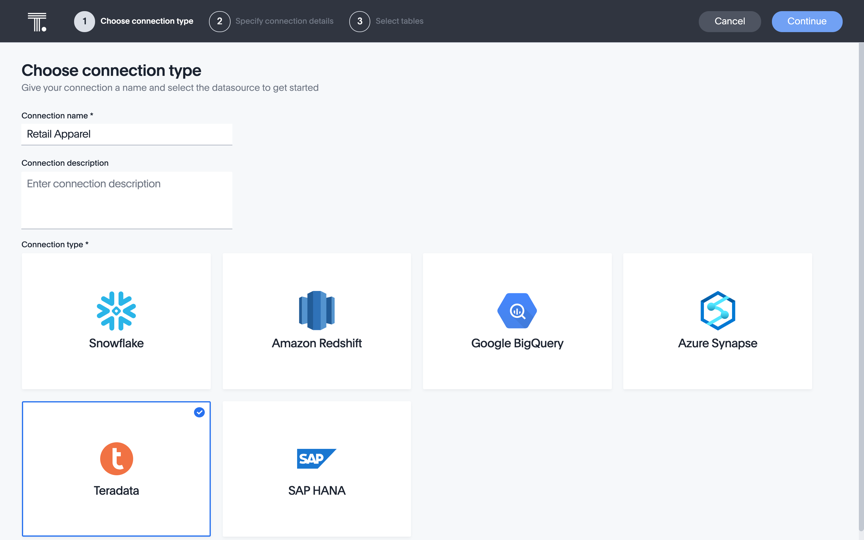864x540 pixels.
Task: Edit the Connection name field
Action: click(127, 134)
